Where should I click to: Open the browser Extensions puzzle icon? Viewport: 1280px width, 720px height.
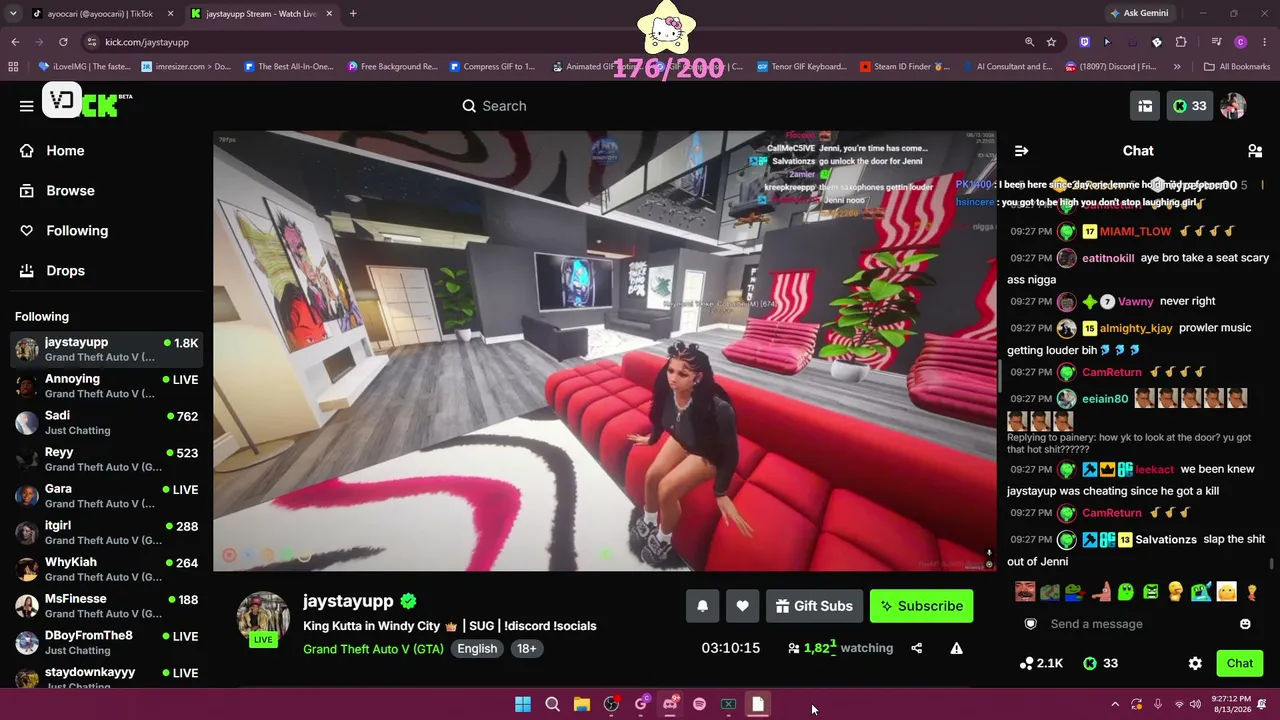1181,42
